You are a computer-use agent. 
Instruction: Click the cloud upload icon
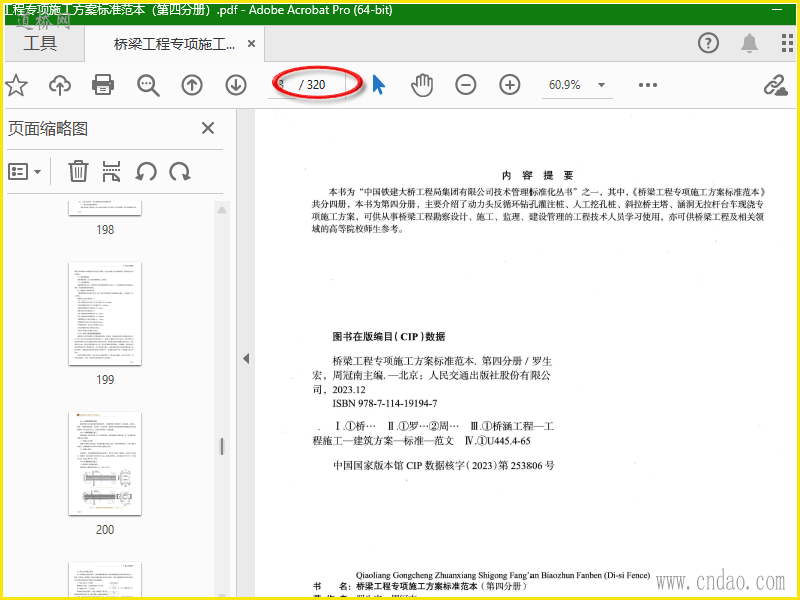(x=60, y=85)
